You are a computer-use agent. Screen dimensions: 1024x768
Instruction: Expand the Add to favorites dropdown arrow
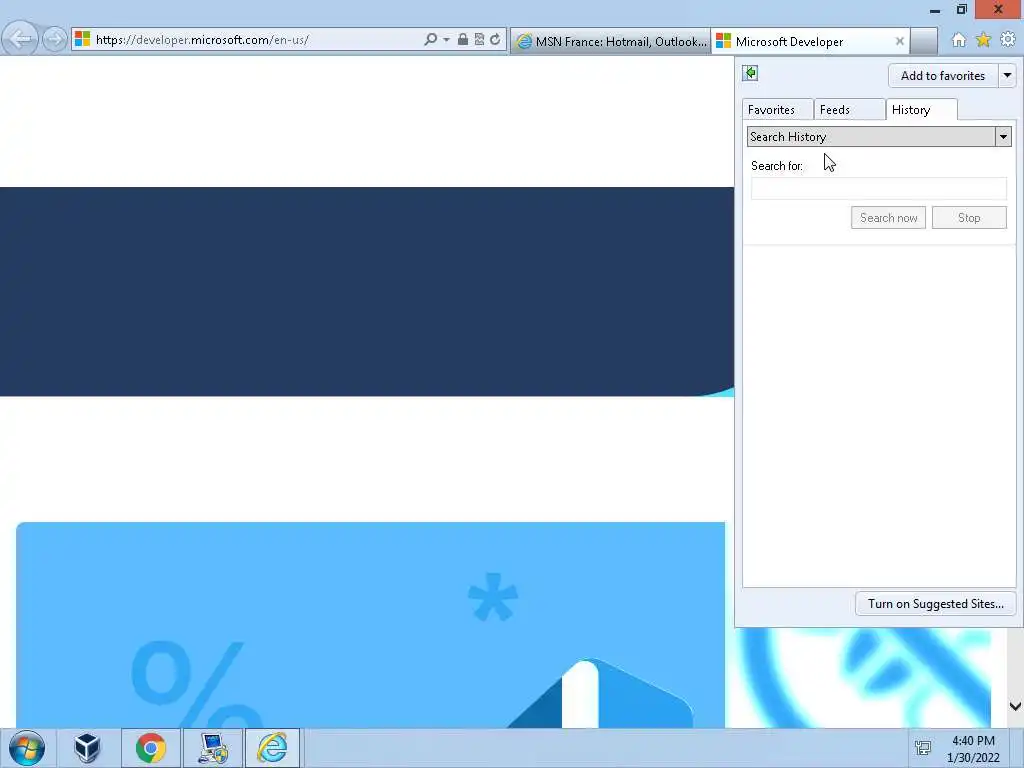[x=1007, y=76]
